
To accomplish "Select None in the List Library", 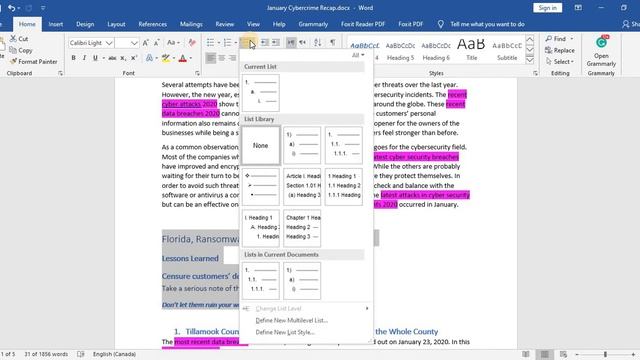I will 260,145.
